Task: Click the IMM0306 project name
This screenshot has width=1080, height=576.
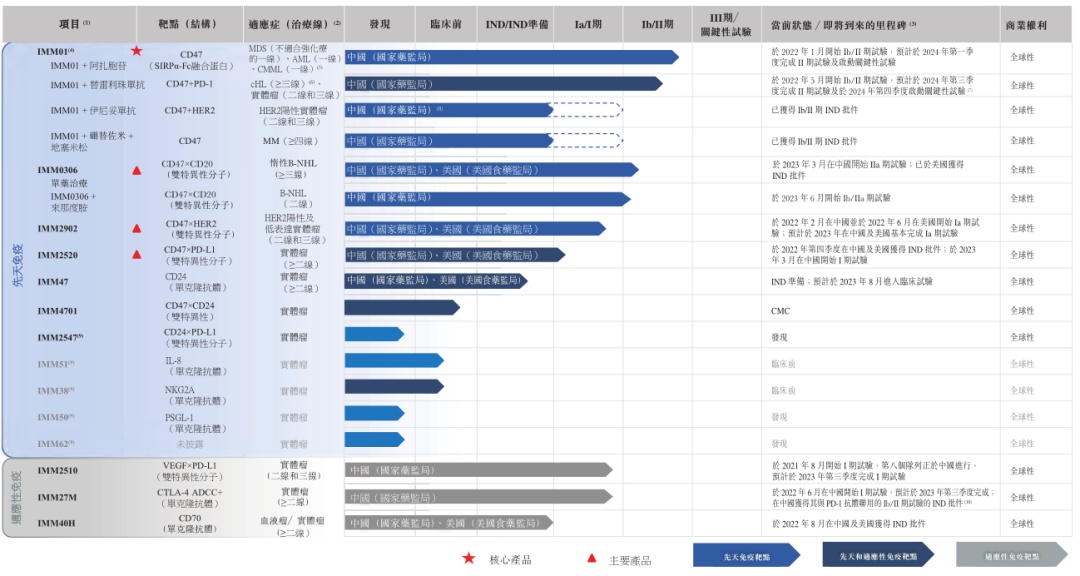Action: 57,170
